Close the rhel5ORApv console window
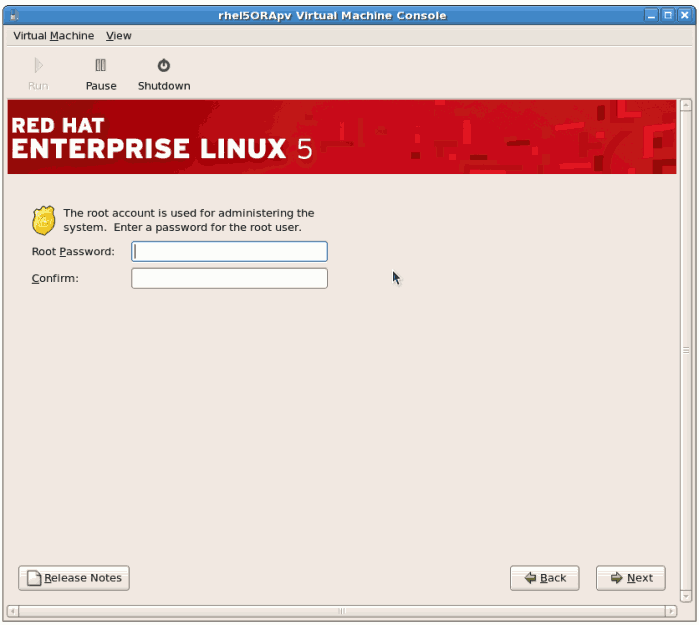 [685, 15]
